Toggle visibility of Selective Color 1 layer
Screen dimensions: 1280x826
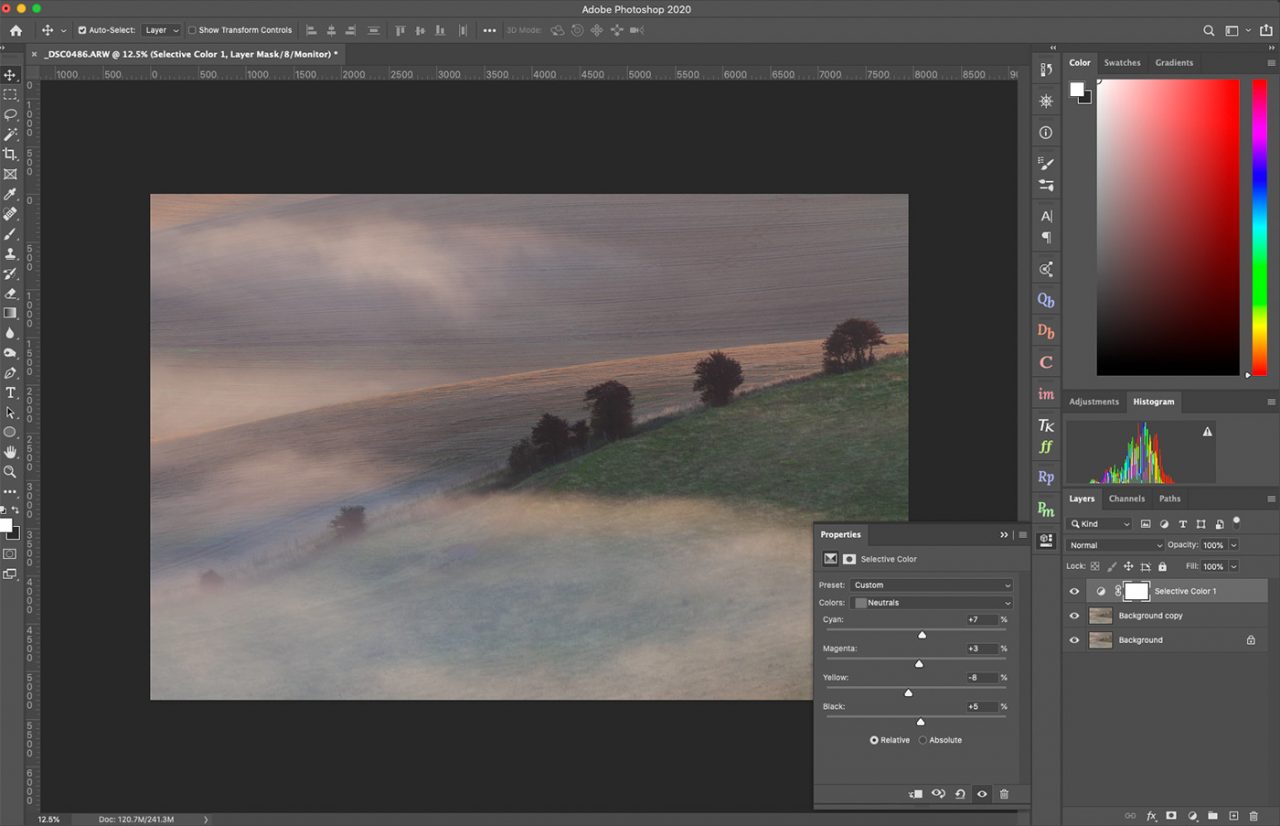click(1074, 591)
